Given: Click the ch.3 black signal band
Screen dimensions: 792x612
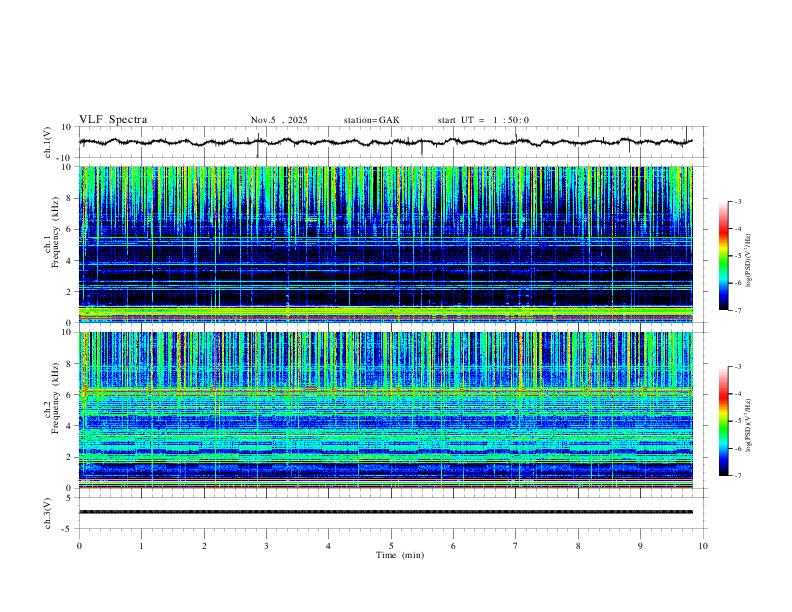Looking at the screenshot, I should (385, 512).
